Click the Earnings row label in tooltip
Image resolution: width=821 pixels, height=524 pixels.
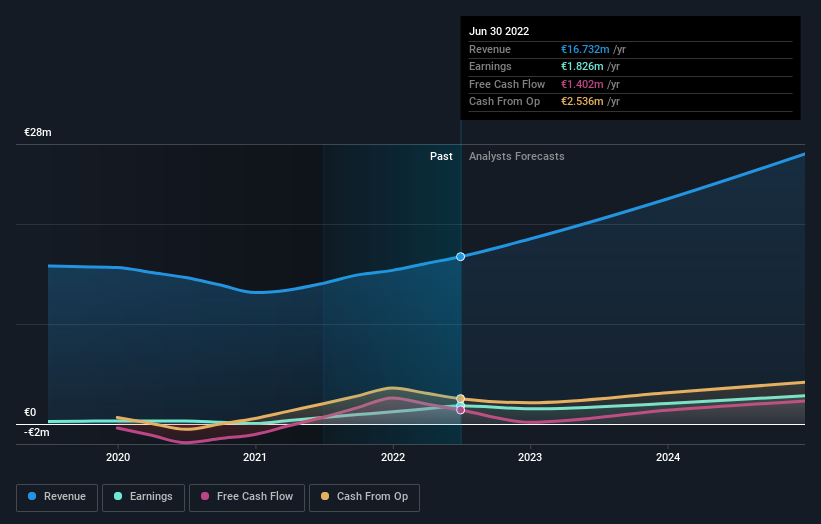click(x=490, y=66)
